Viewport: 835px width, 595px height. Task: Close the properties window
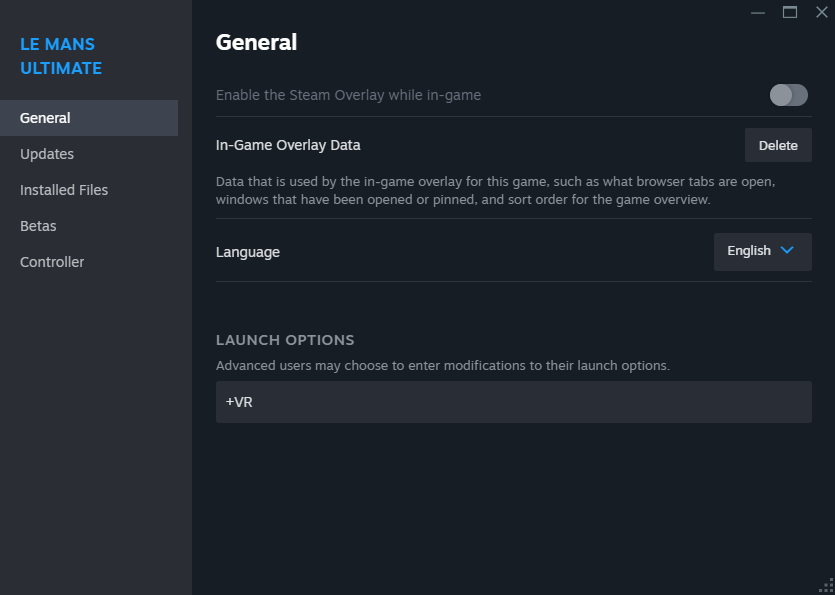[822, 12]
